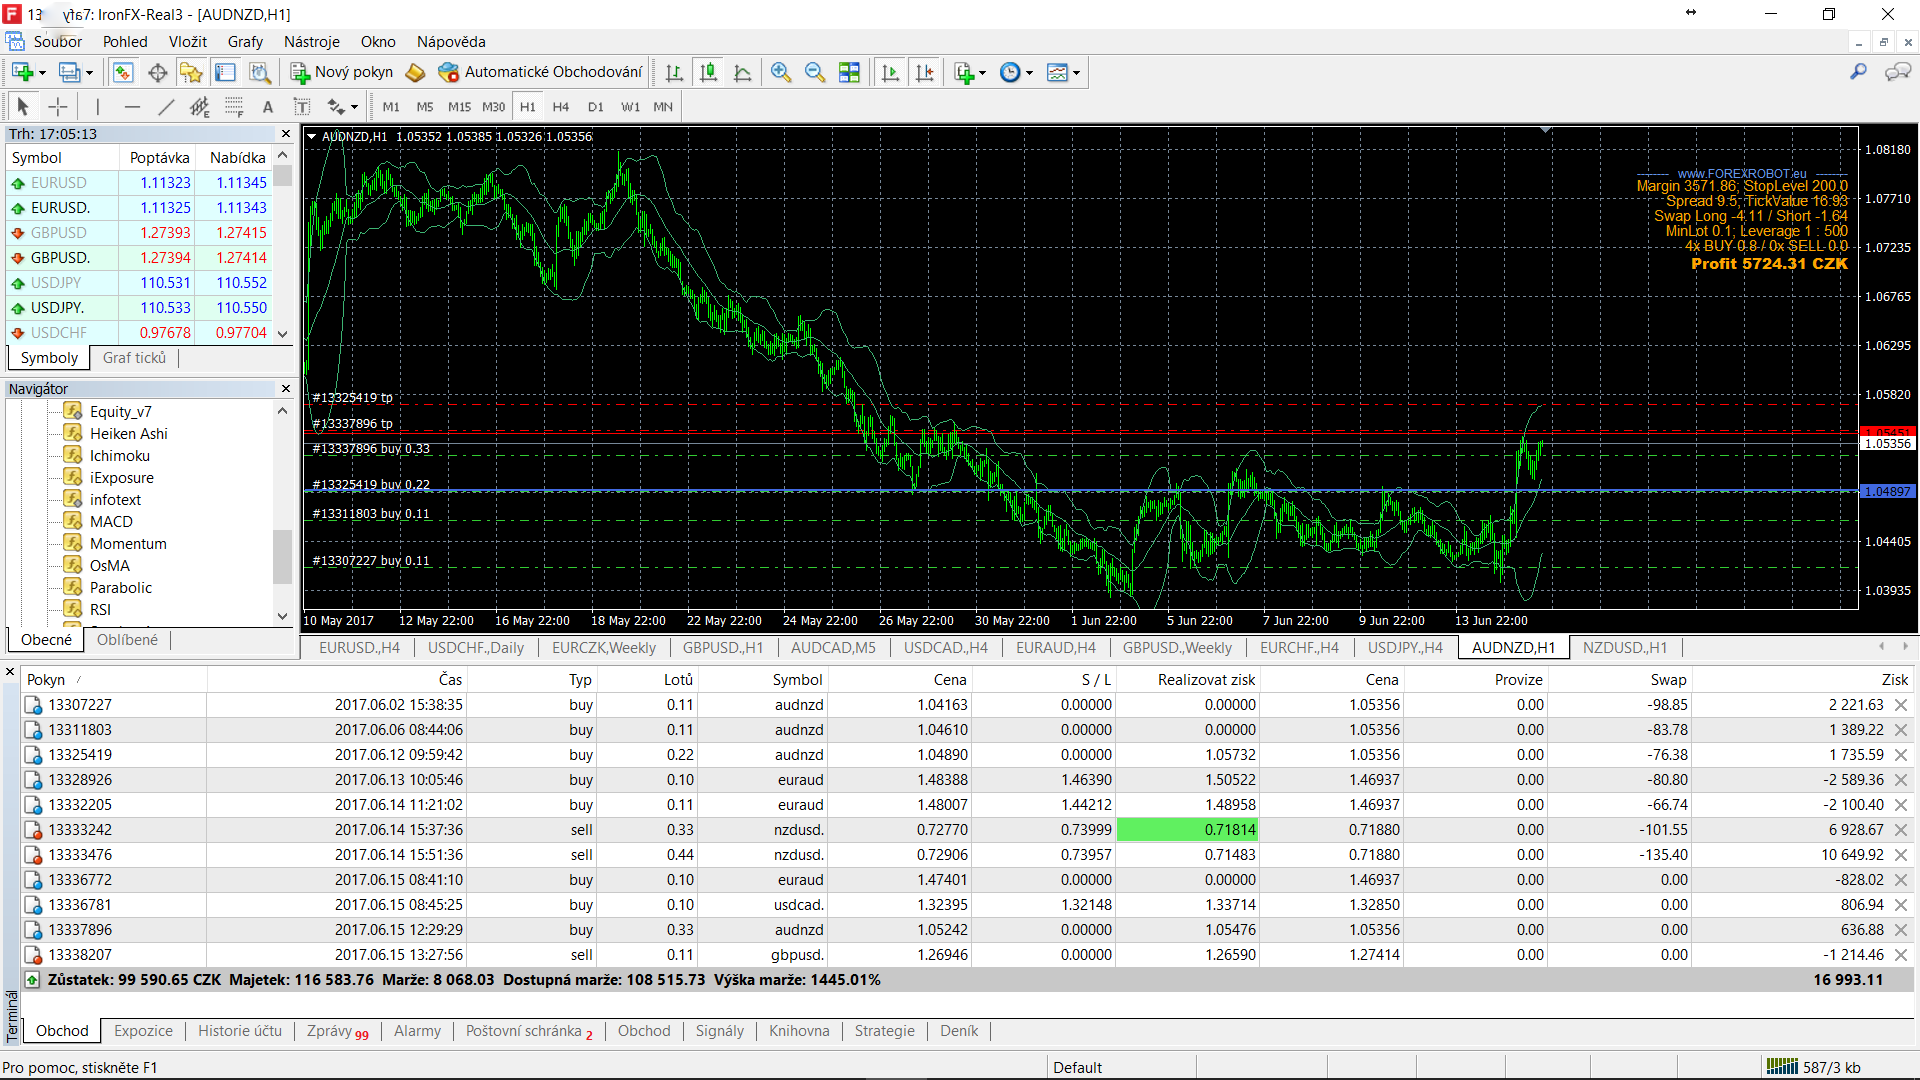1920x1080 pixels.
Task: Select Ichimoku indicator in Navigator
Action: pyautogui.click(x=120, y=456)
